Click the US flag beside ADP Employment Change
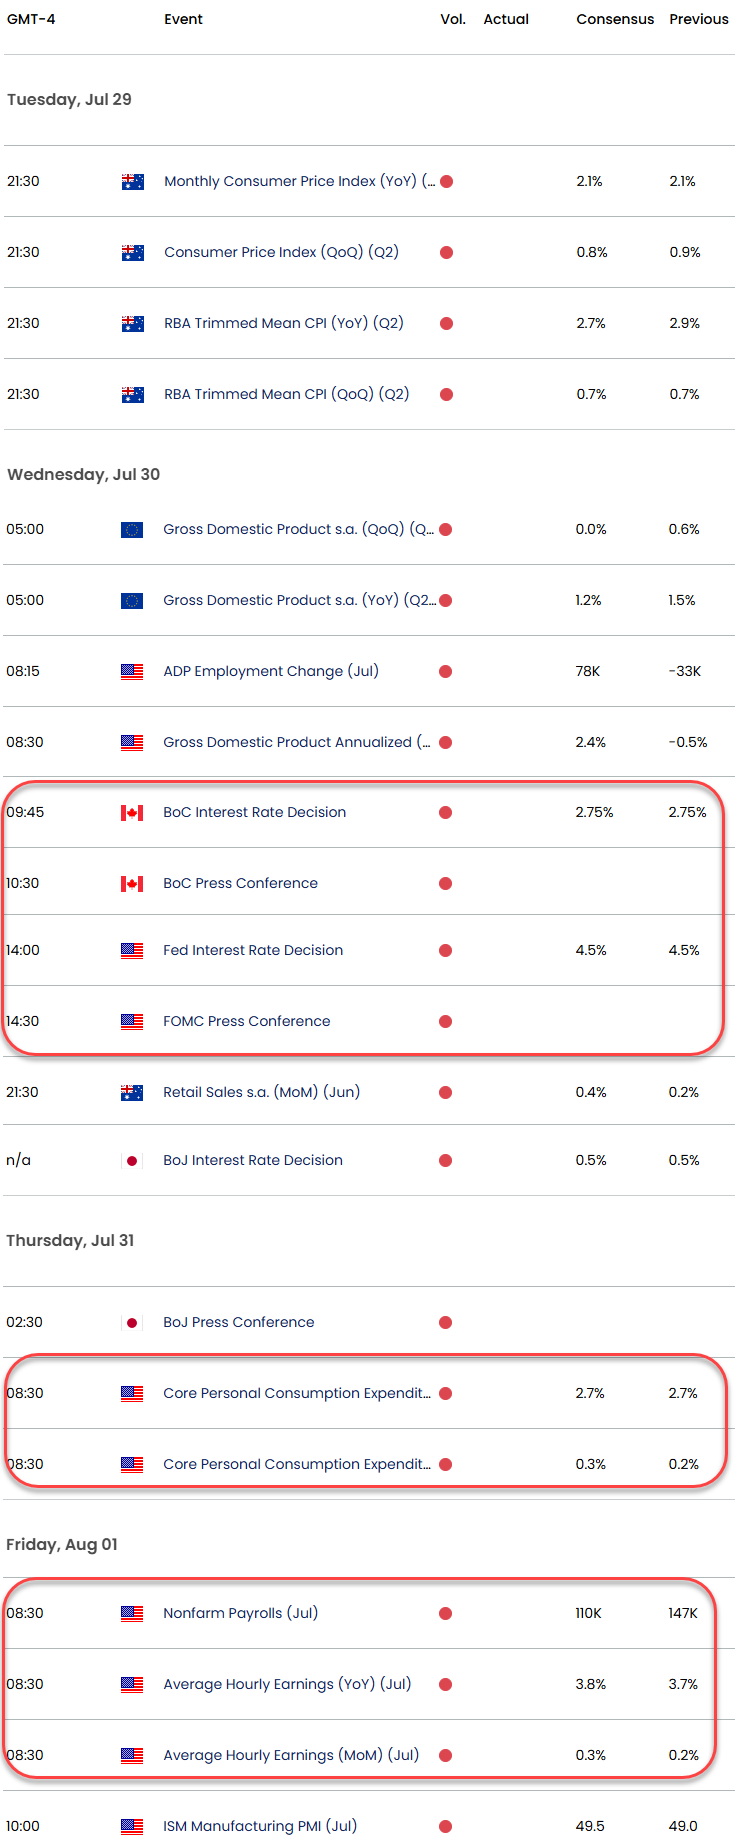Viewport: 735px width, 1841px height. (131, 672)
